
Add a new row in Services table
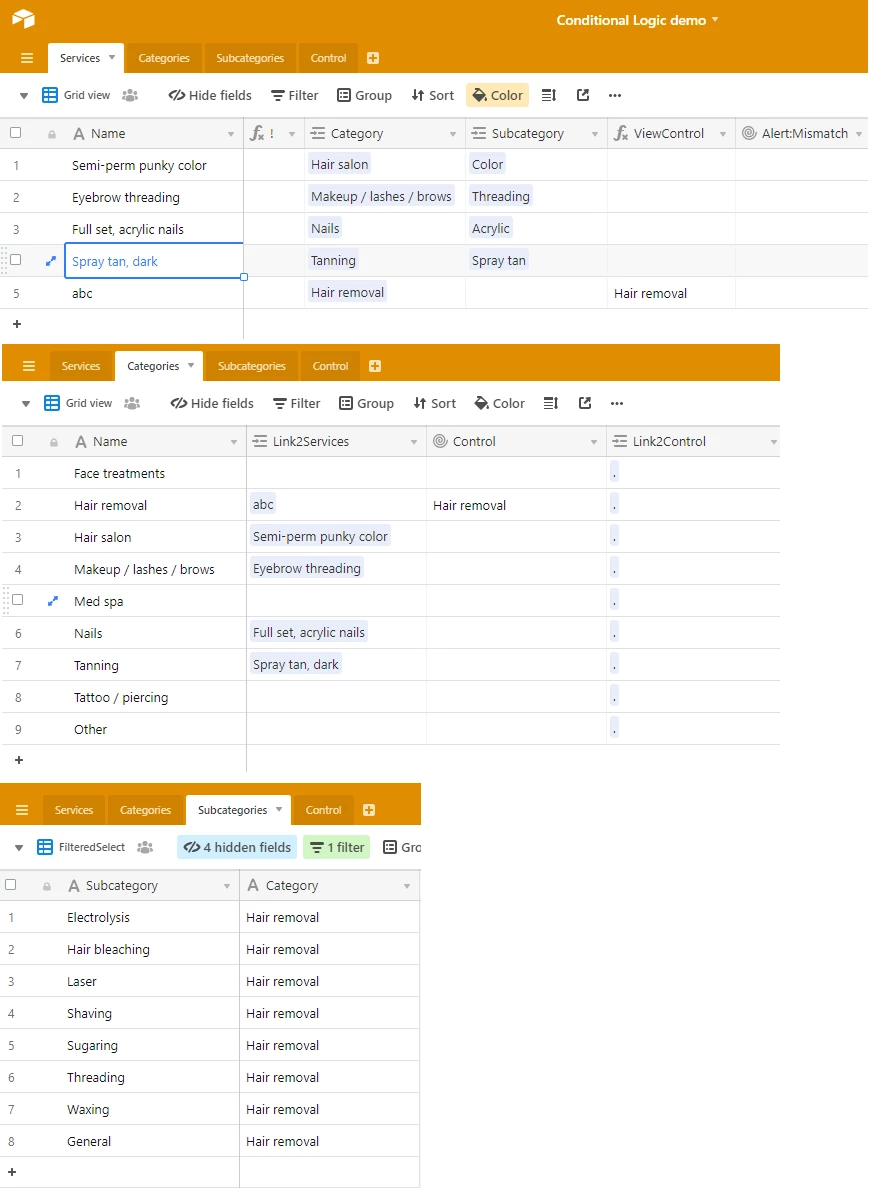coord(17,324)
